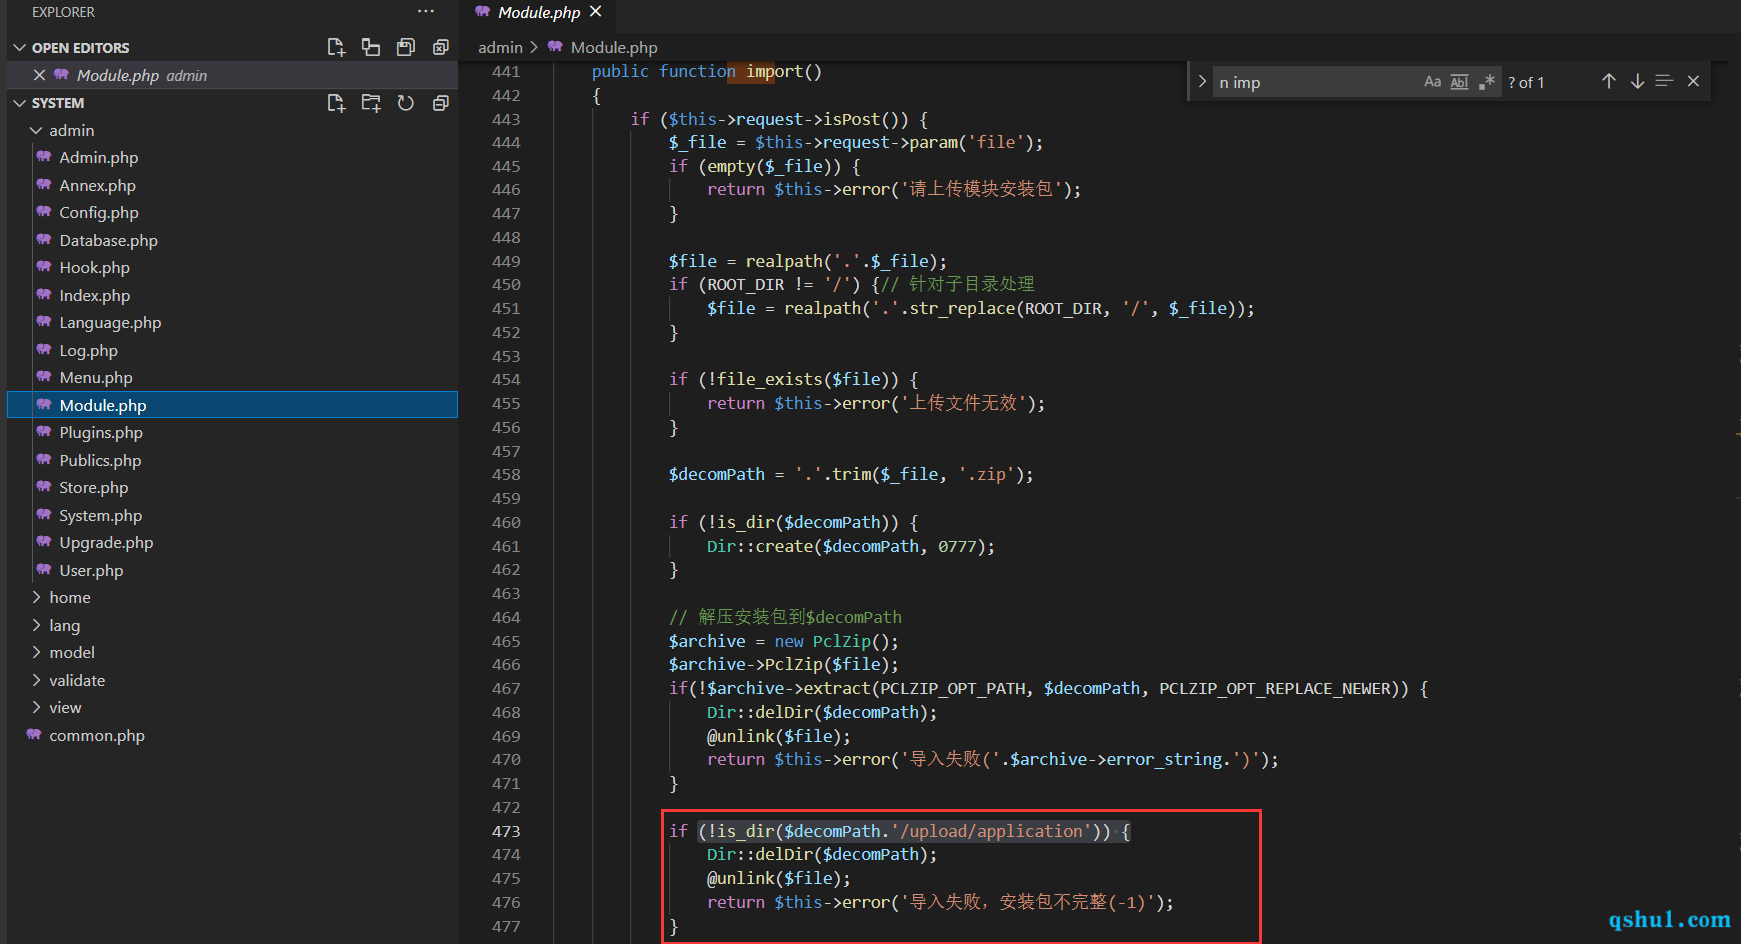The image size is (1741, 944).
Task: Click Save All icon in Open Editors
Action: (406, 47)
